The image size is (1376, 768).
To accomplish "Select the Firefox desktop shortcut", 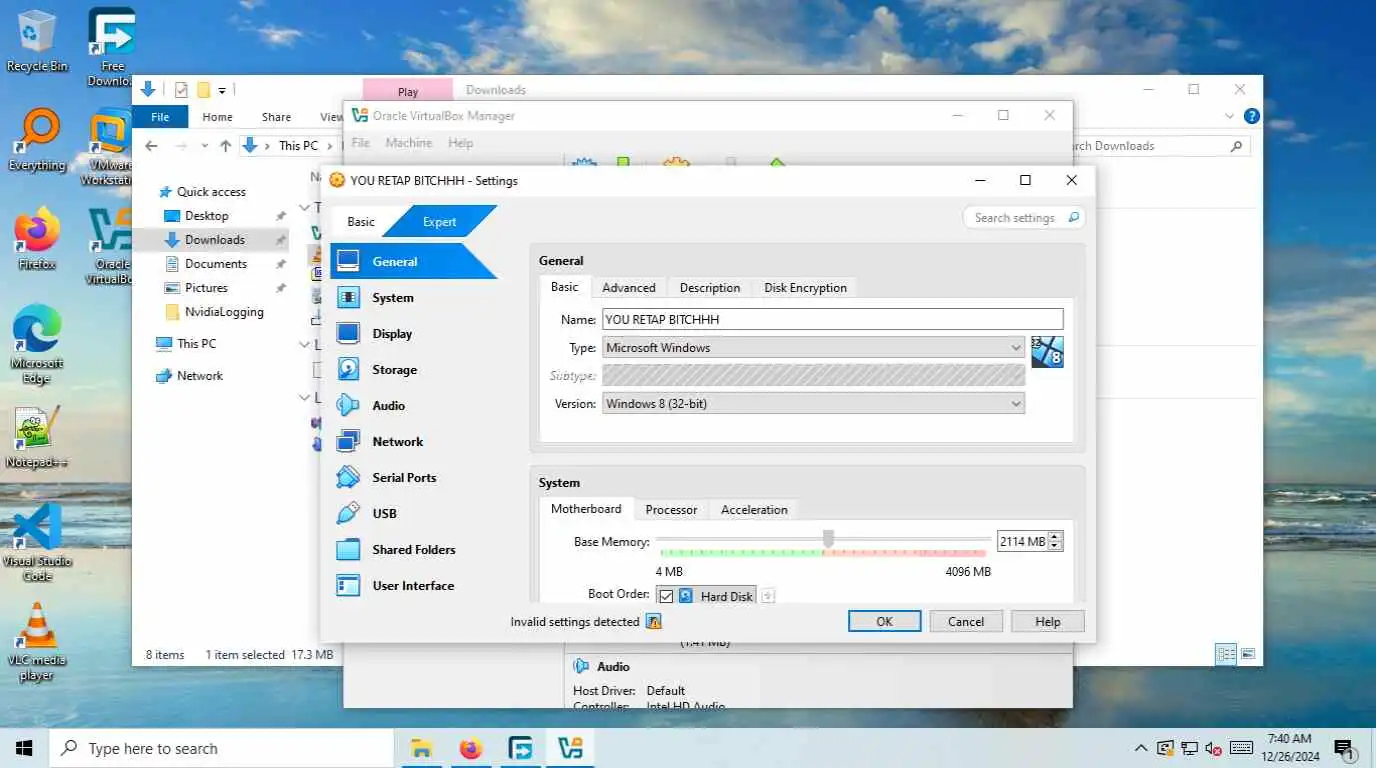I will point(37,239).
